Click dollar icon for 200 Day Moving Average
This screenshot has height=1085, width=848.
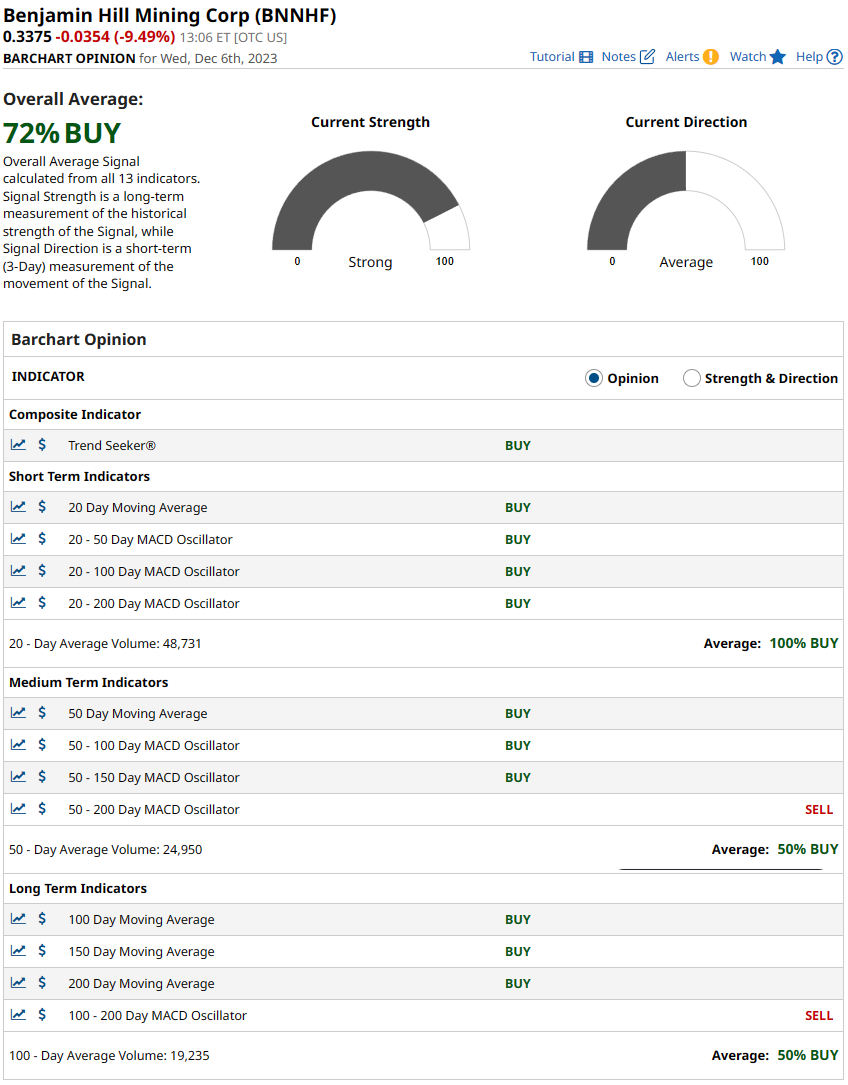point(42,983)
